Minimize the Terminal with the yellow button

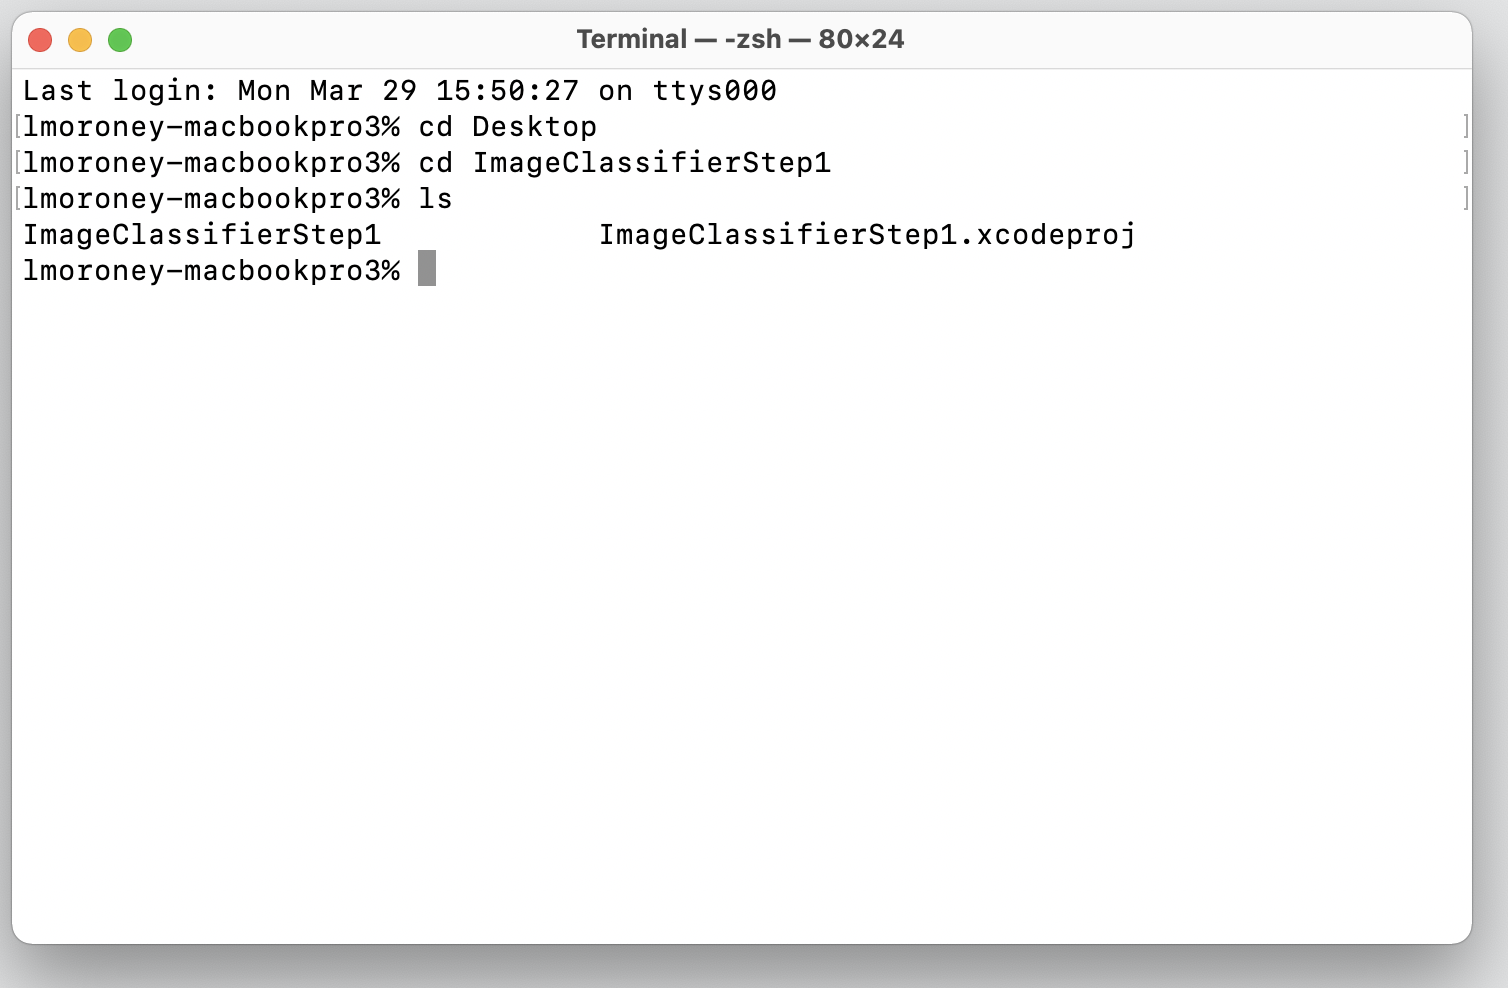[x=80, y=40]
